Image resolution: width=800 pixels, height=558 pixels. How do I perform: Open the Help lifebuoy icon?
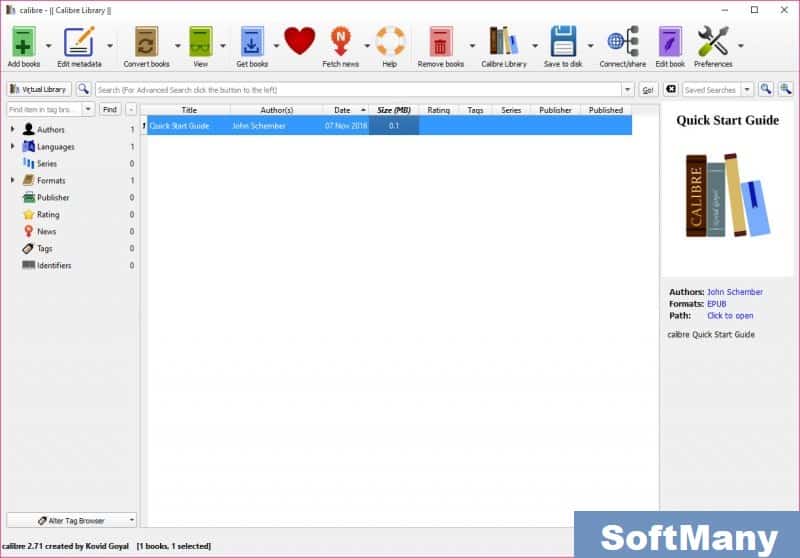(x=390, y=42)
